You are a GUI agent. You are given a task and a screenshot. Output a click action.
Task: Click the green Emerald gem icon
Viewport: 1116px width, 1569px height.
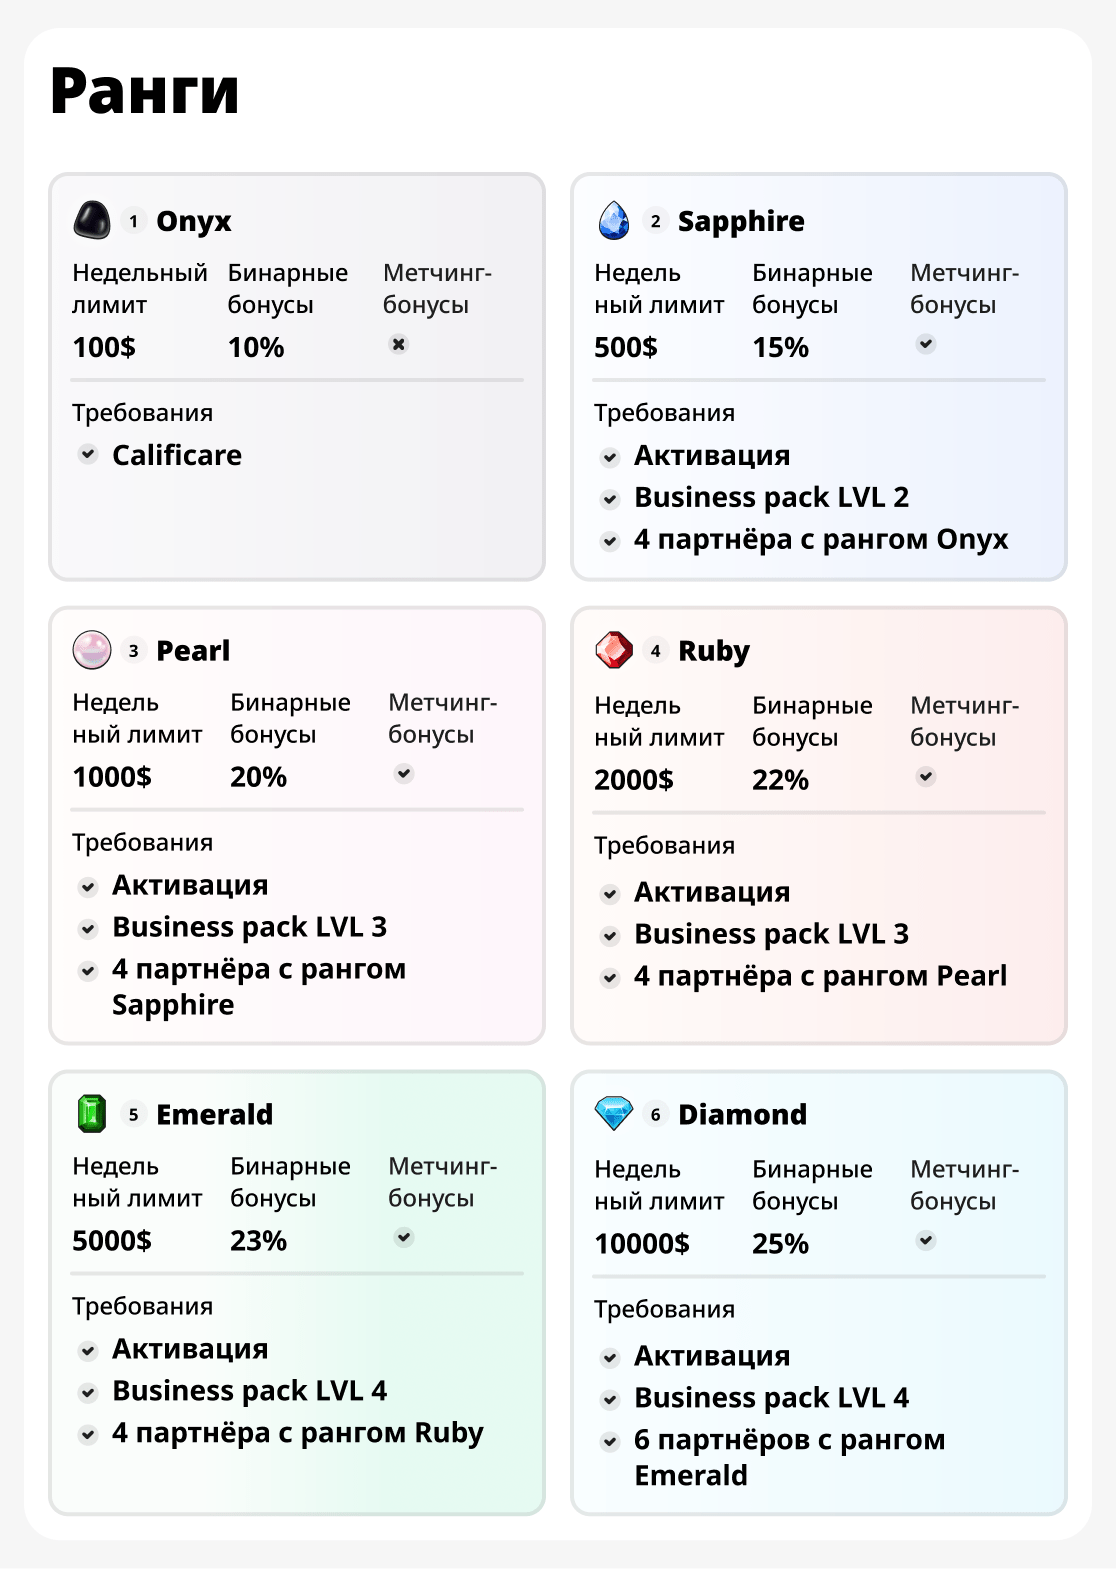(x=92, y=1114)
